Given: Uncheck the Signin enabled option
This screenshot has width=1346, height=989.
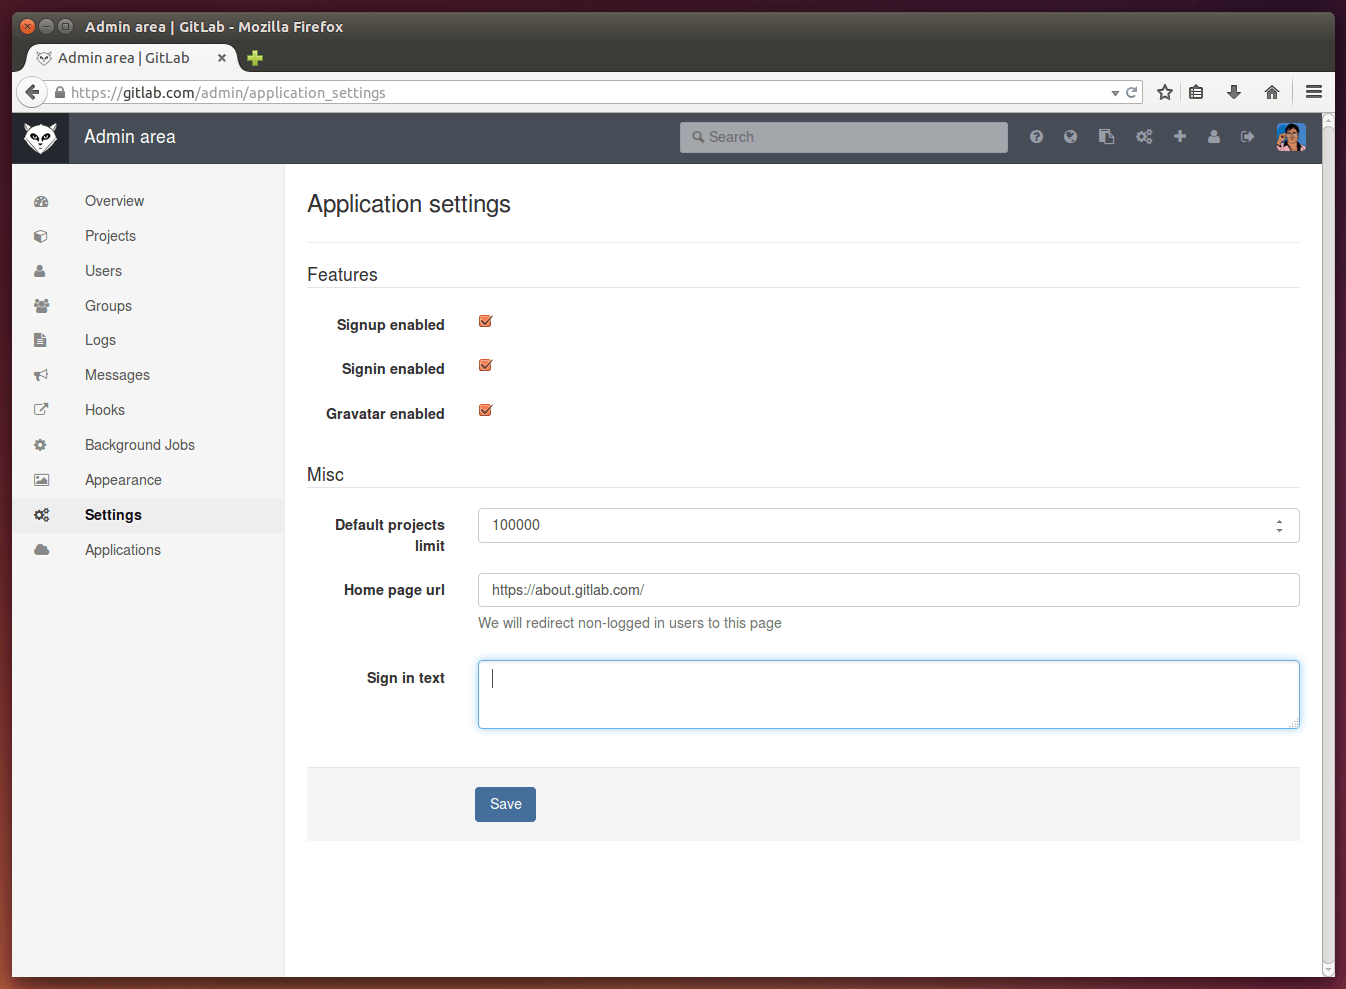Looking at the screenshot, I should pyautogui.click(x=485, y=365).
